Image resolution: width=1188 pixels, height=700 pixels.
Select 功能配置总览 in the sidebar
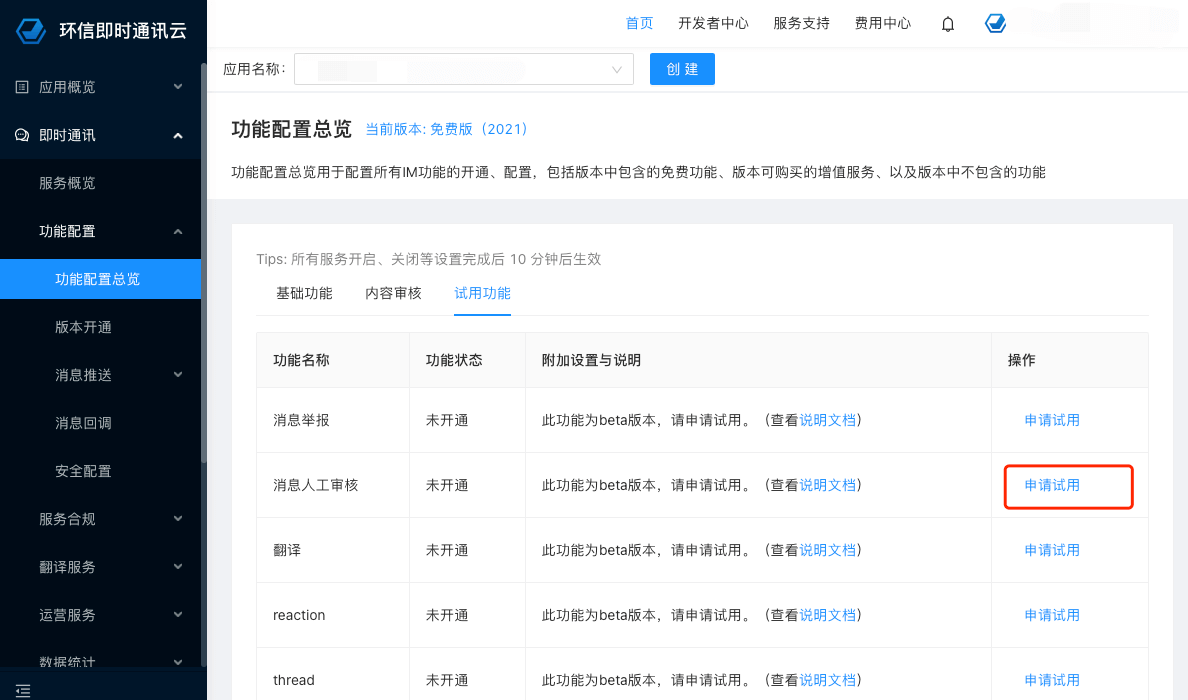pyautogui.click(x=100, y=279)
